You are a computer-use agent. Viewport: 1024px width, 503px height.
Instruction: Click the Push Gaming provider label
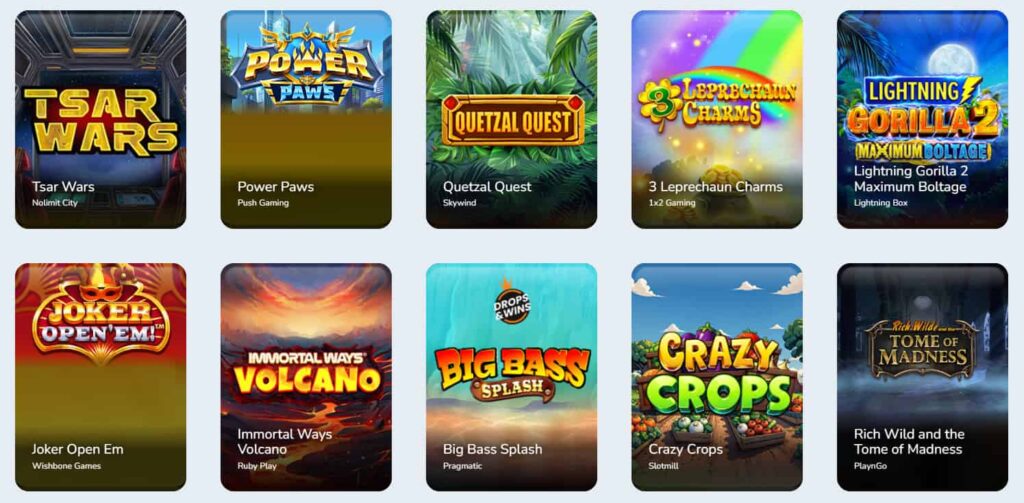[263, 203]
